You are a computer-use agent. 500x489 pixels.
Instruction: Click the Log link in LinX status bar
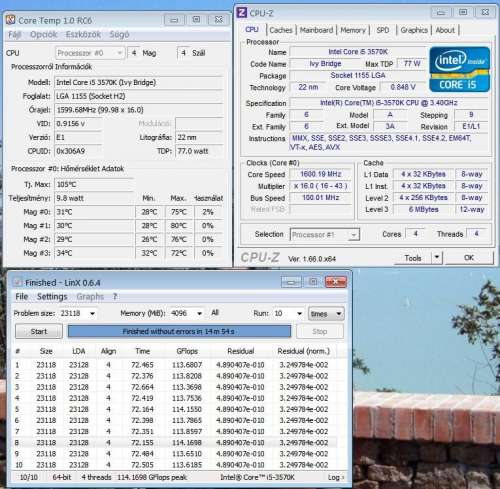335,477
